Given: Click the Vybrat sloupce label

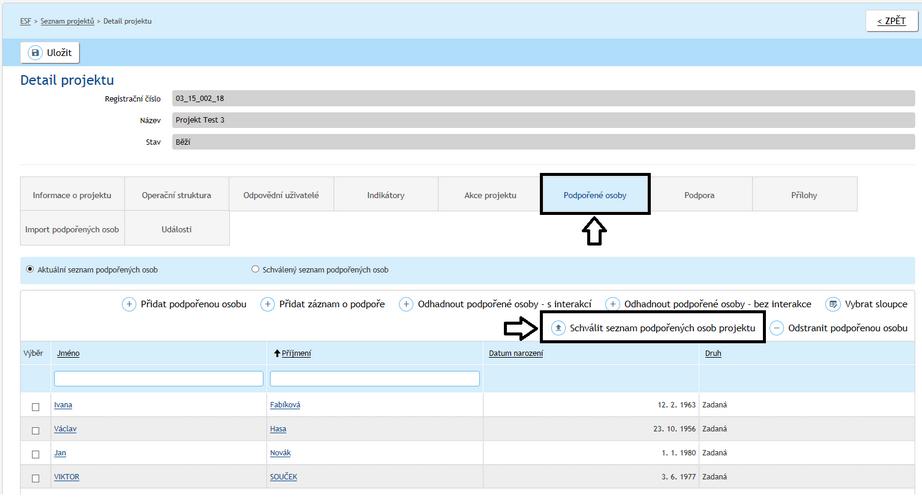Looking at the screenshot, I should tap(876, 304).
